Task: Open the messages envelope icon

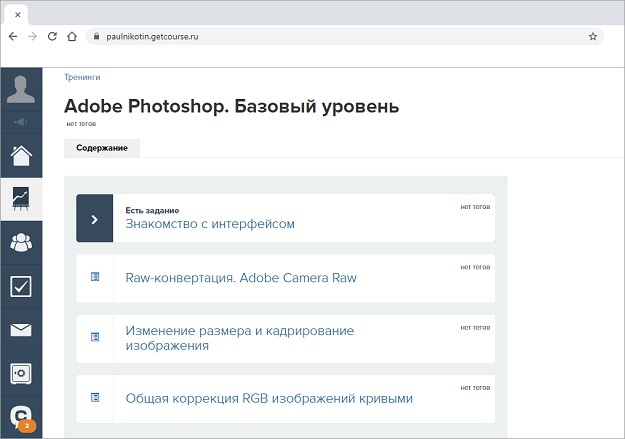Action: point(21,330)
